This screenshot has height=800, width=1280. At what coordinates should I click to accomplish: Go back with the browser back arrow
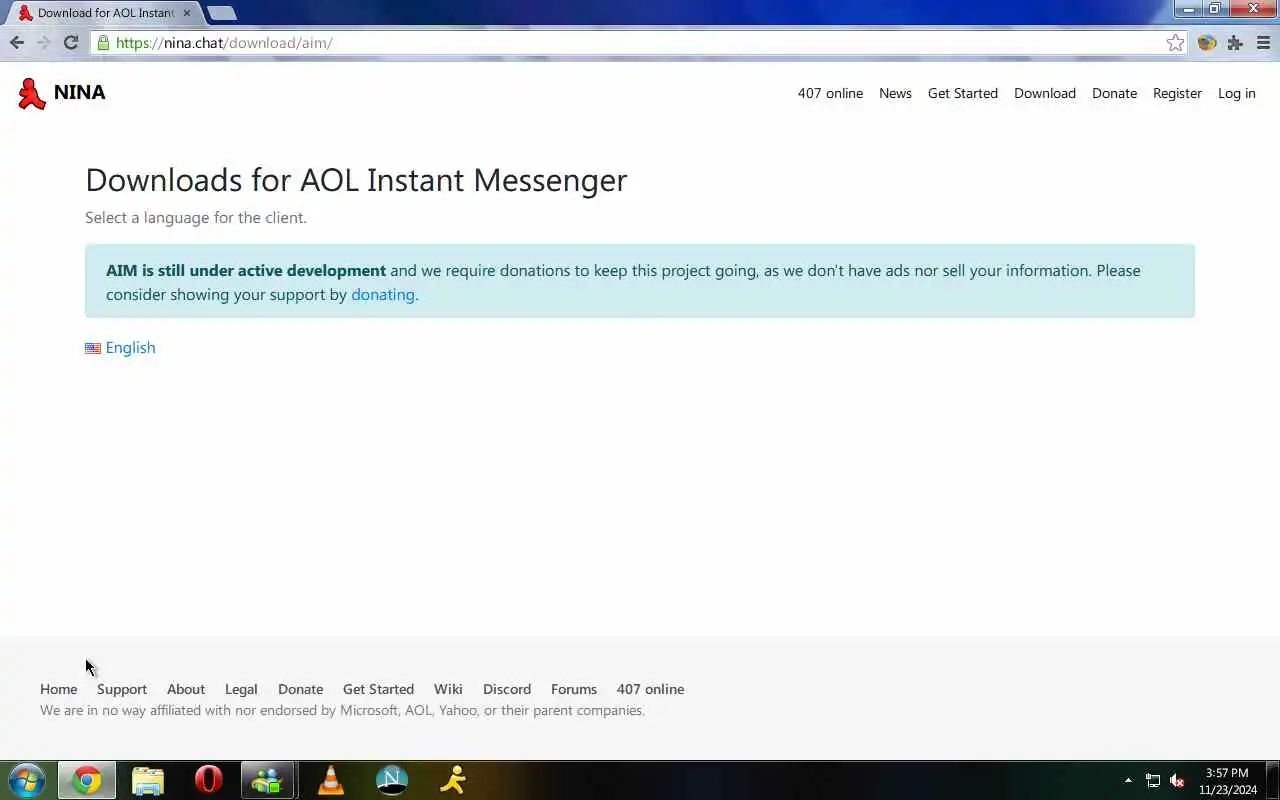[17, 42]
